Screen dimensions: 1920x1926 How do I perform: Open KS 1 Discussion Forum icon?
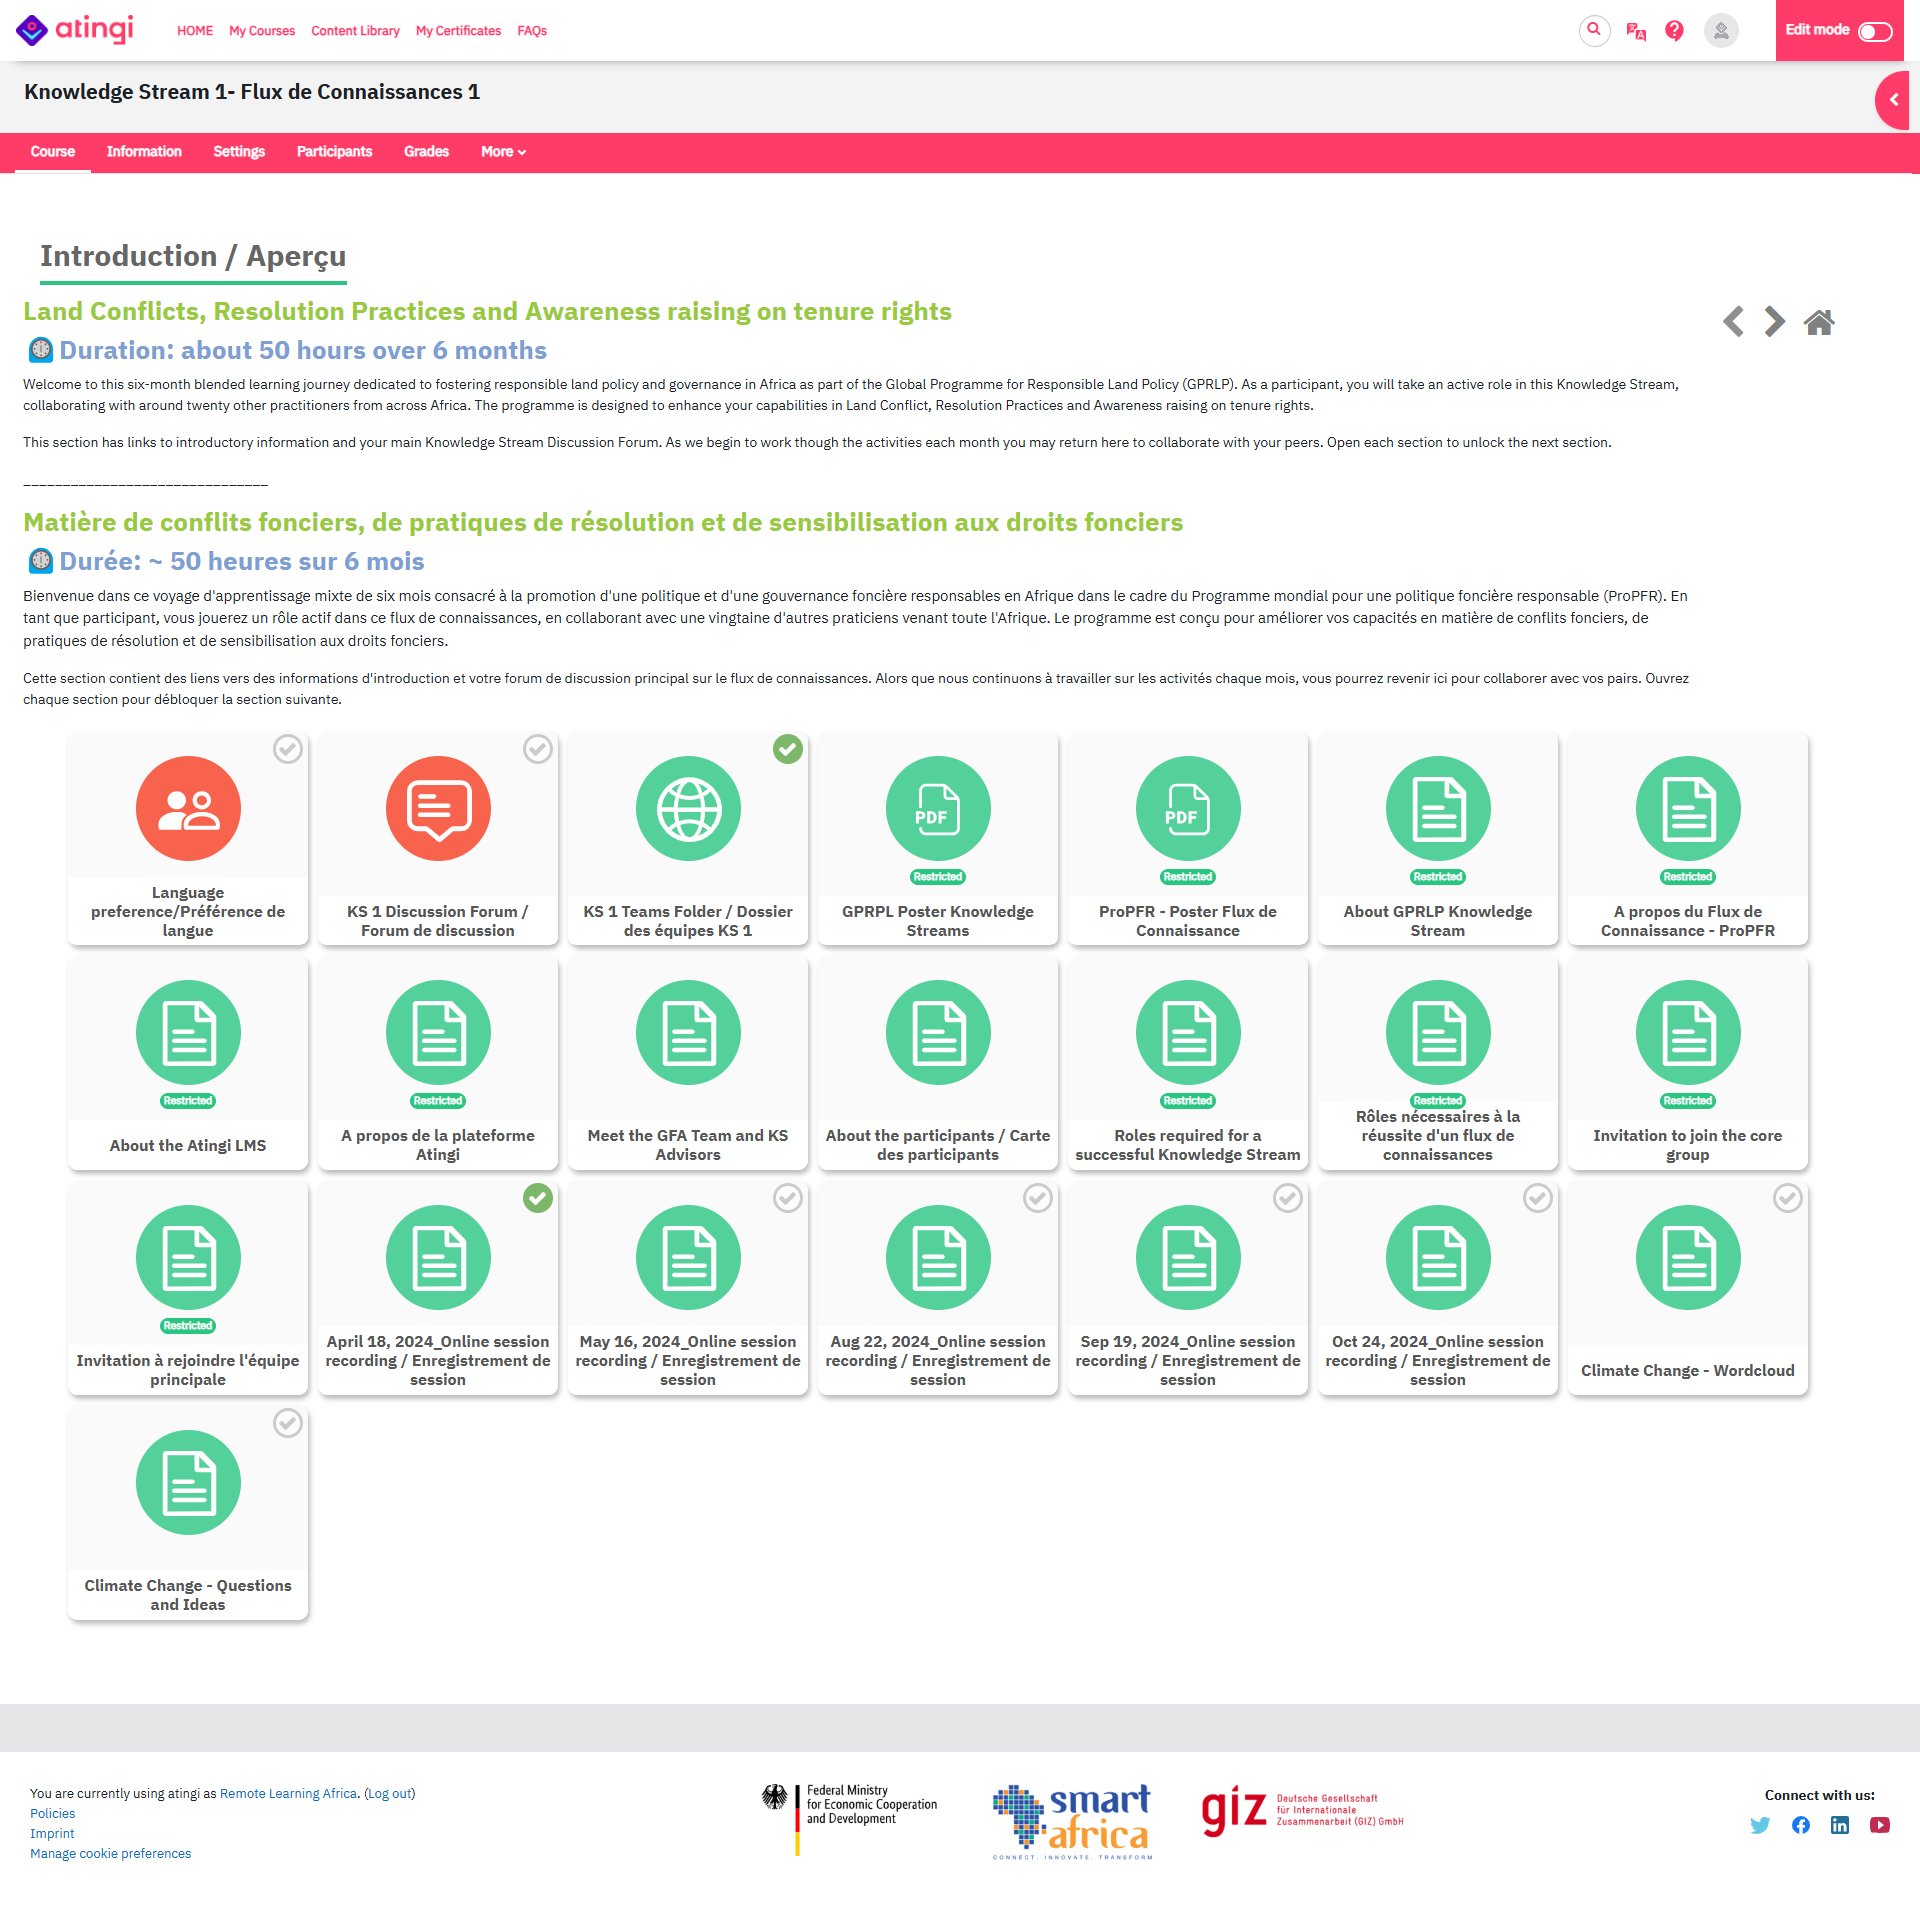438,808
